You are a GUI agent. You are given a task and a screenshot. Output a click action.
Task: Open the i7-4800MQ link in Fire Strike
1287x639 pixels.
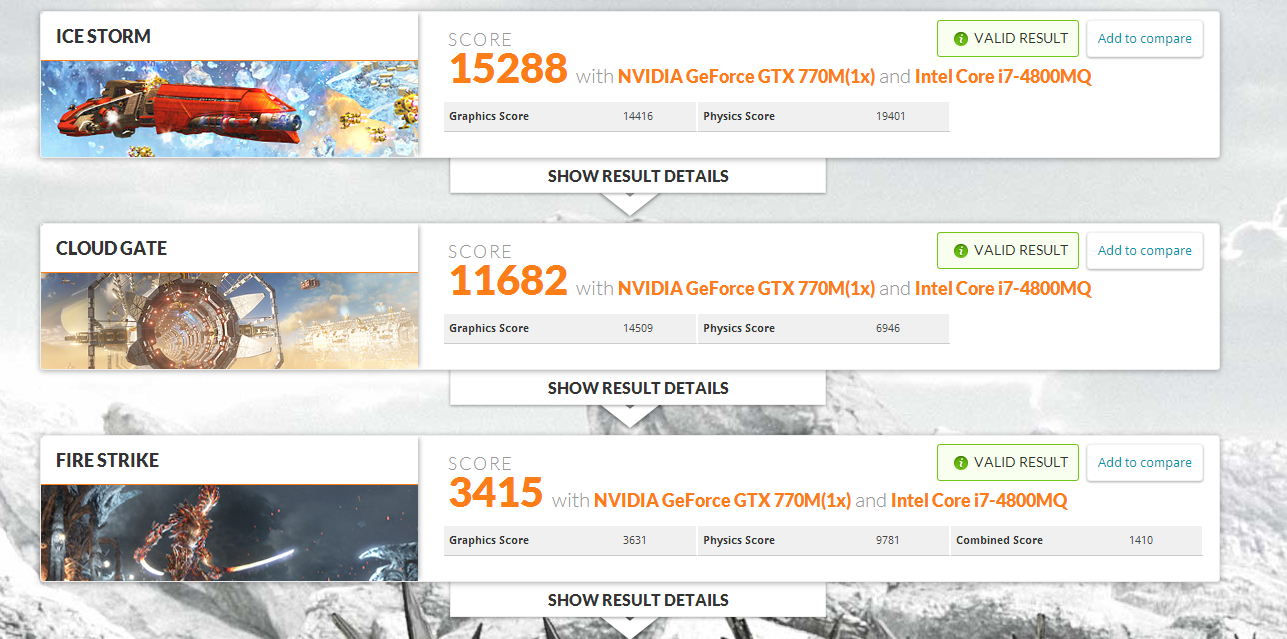(979, 501)
